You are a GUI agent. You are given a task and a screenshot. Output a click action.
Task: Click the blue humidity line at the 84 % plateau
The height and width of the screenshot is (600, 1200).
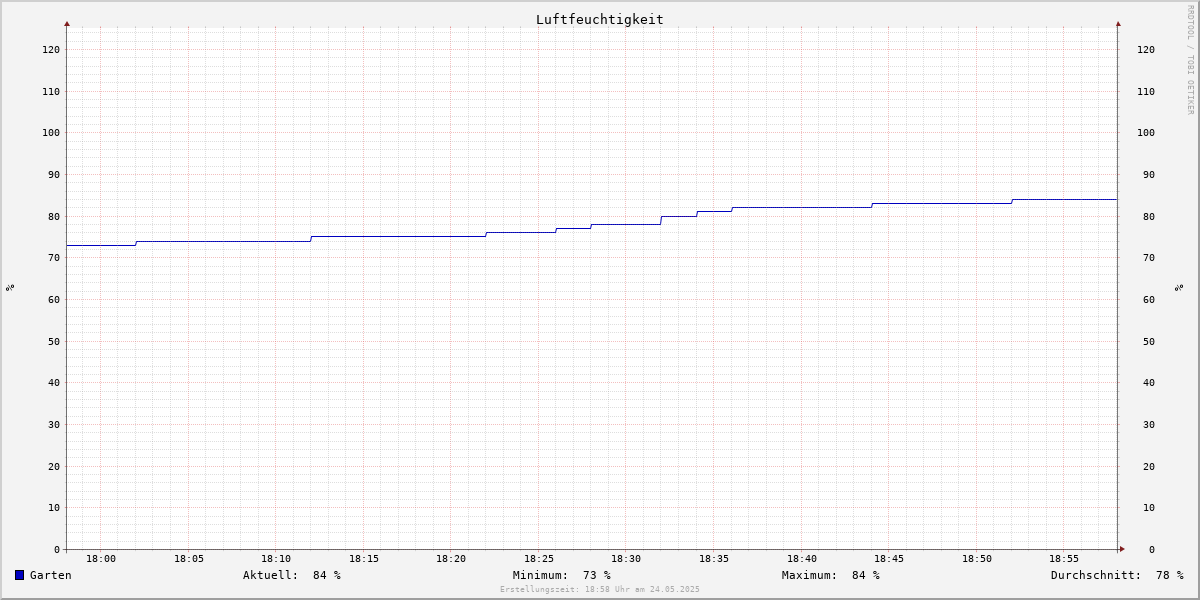tap(1065, 199)
